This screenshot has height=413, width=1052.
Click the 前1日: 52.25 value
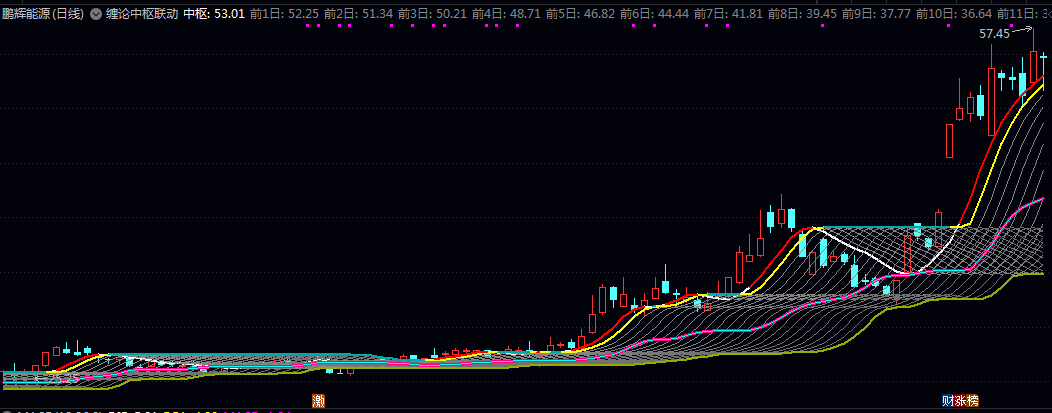(284, 13)
